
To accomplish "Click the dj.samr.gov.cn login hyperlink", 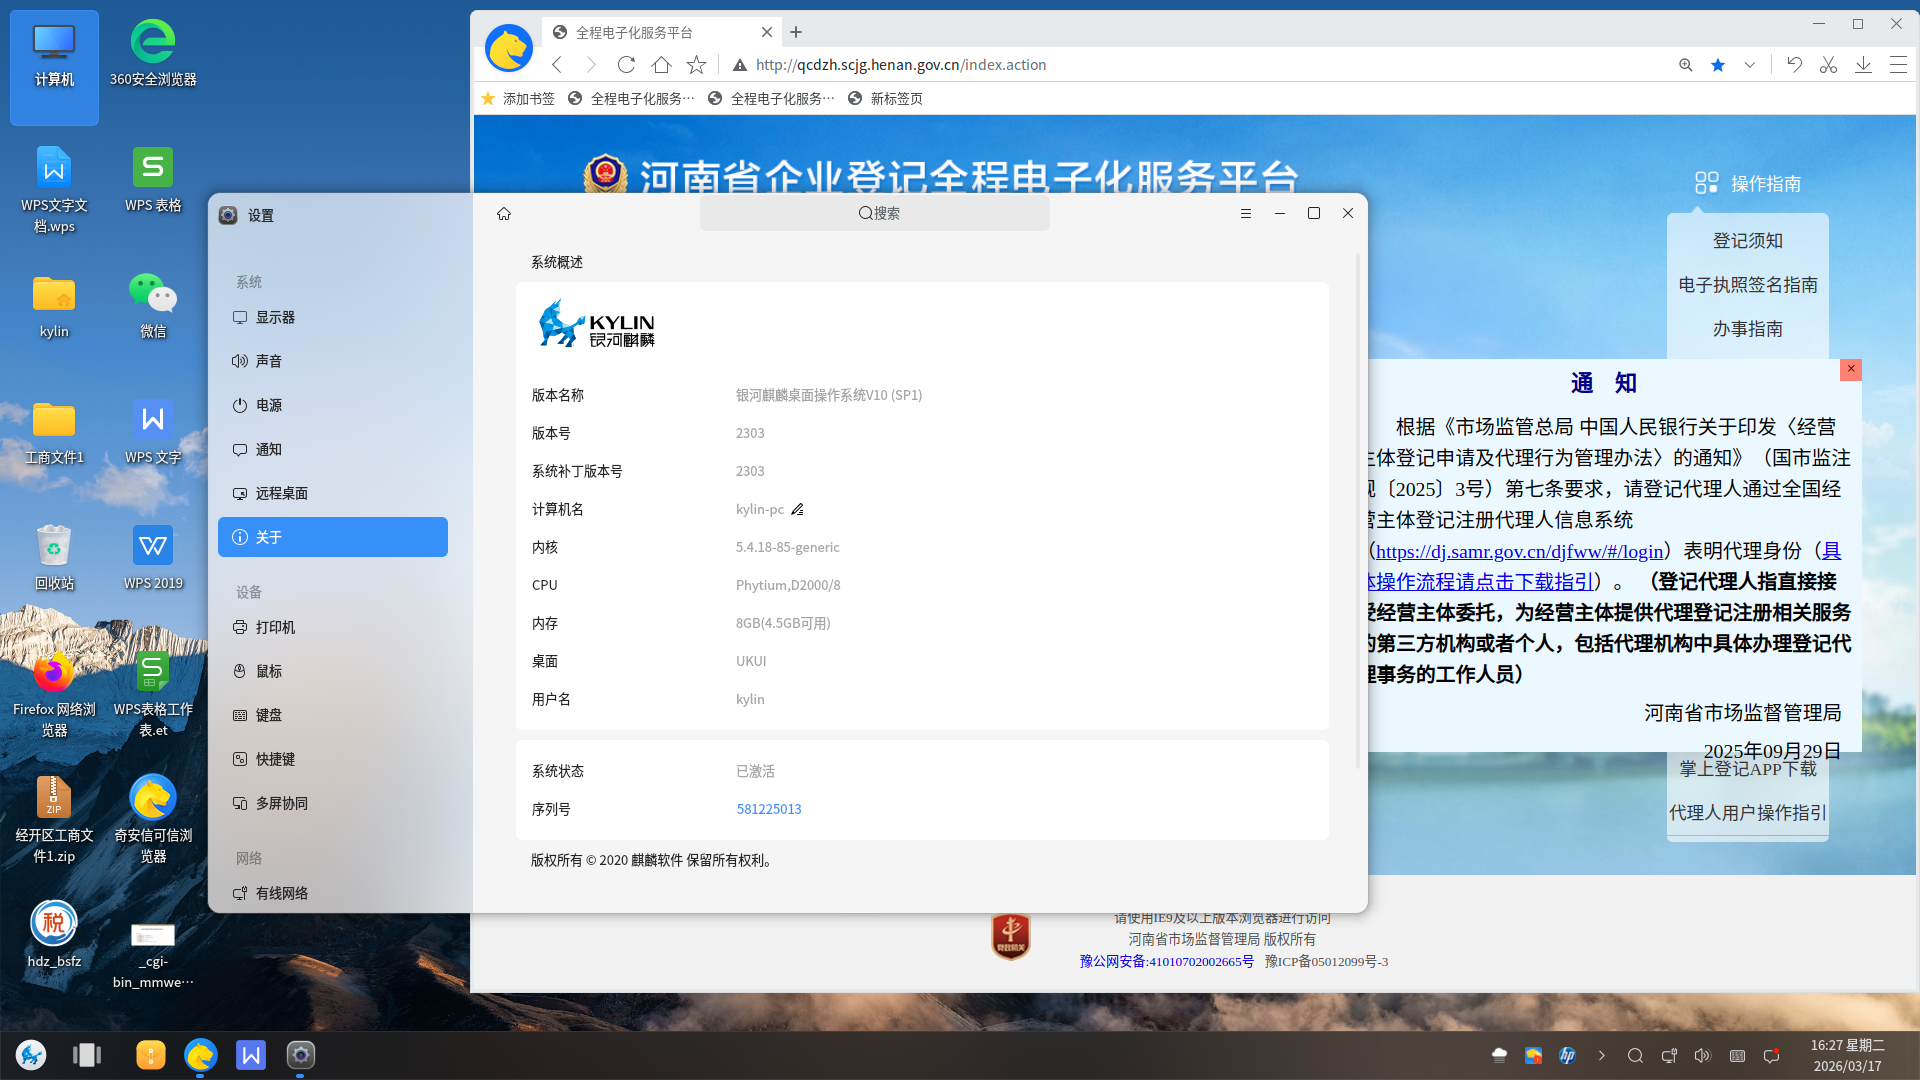I will coord(1519,551).
